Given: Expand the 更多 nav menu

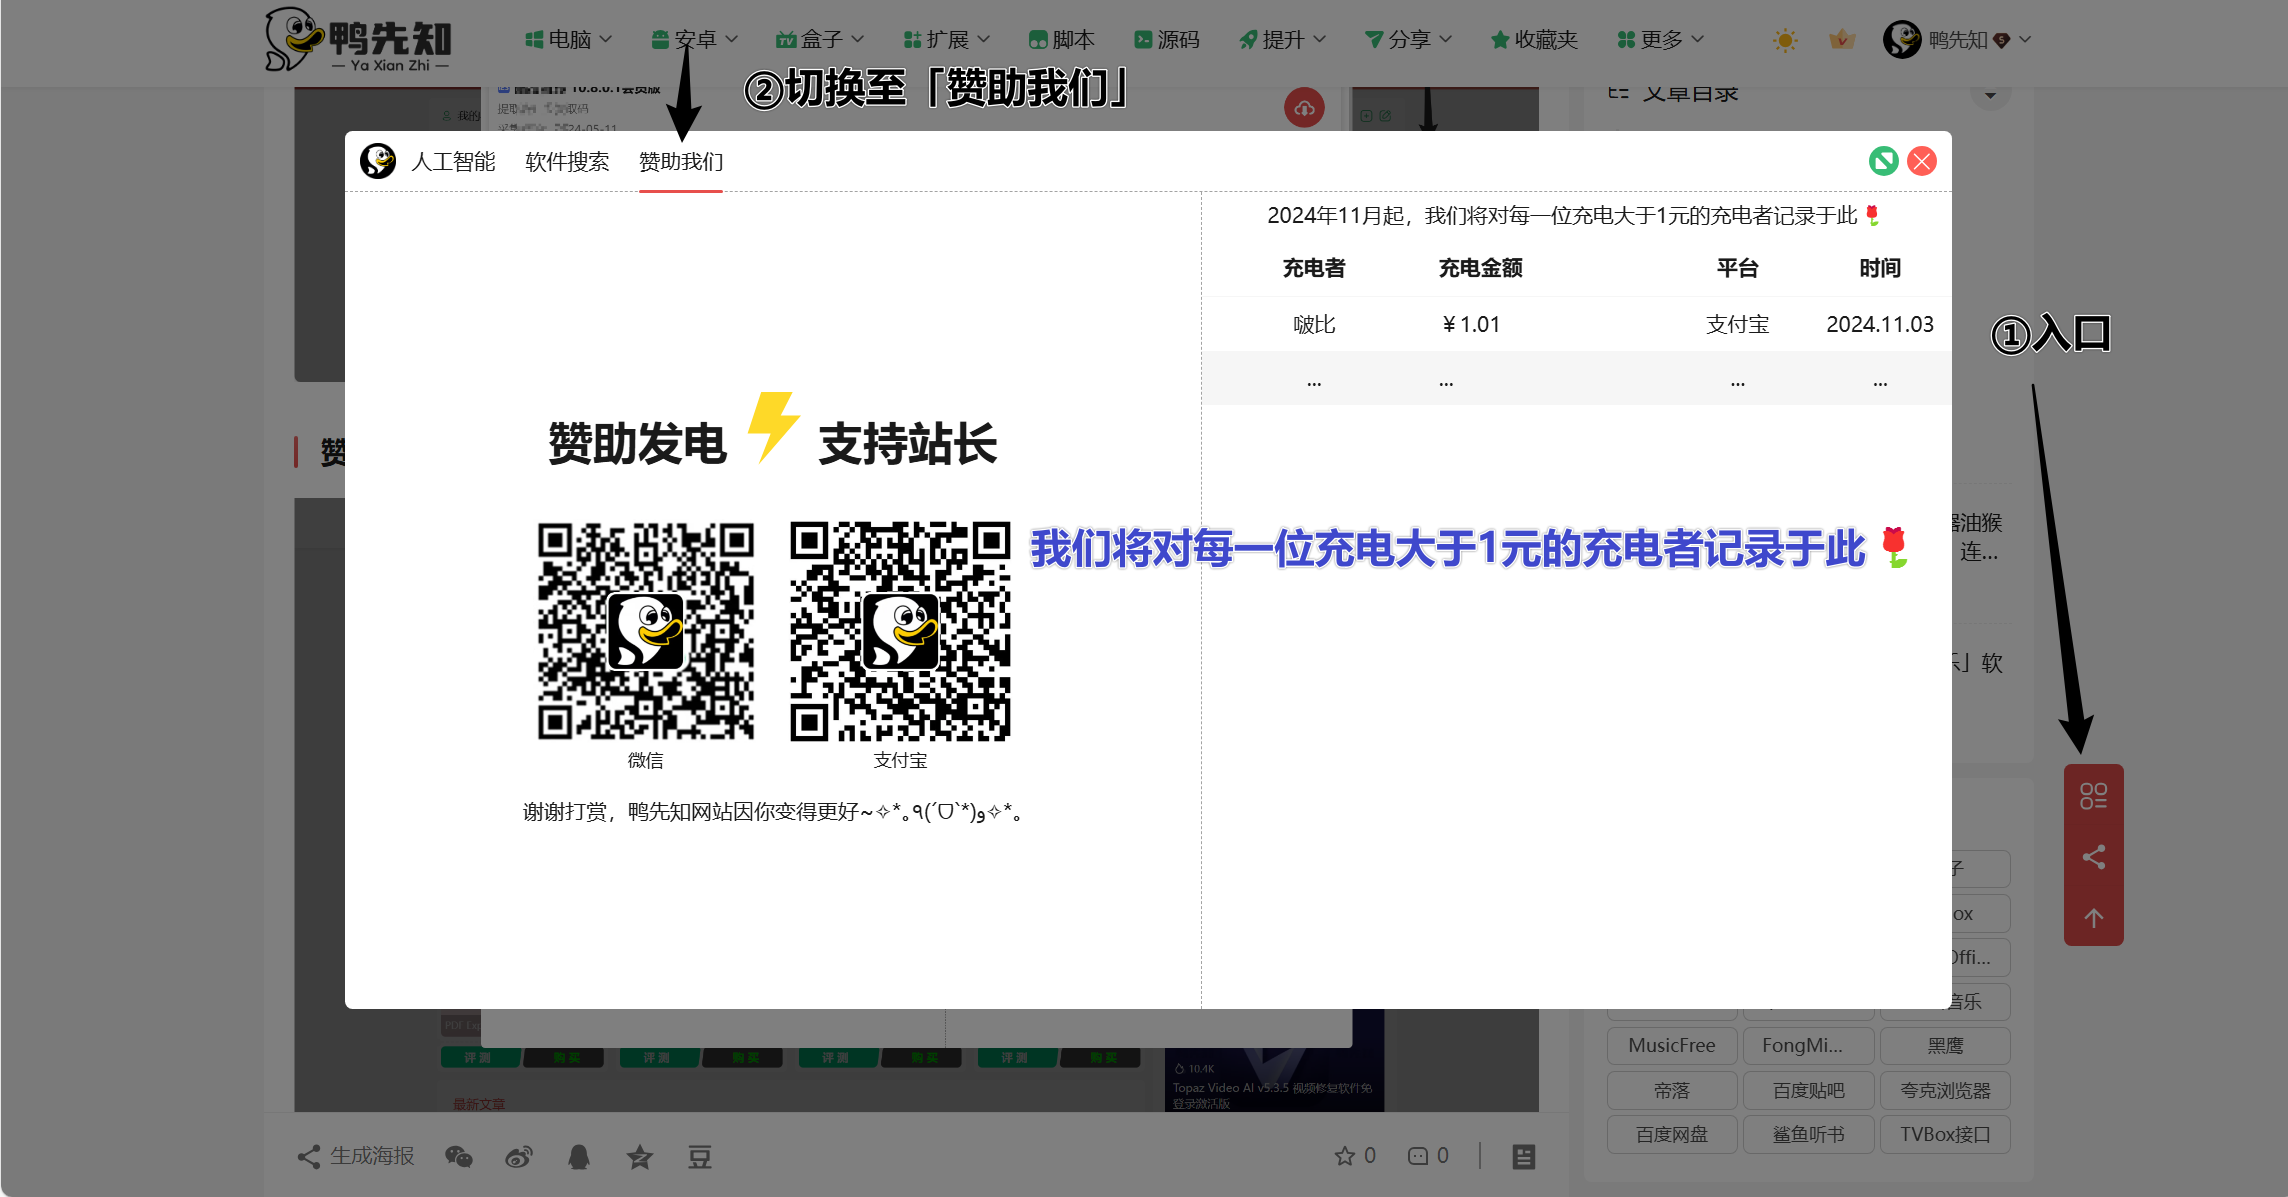Looking at the screenshot, I should coord(1660,40).
